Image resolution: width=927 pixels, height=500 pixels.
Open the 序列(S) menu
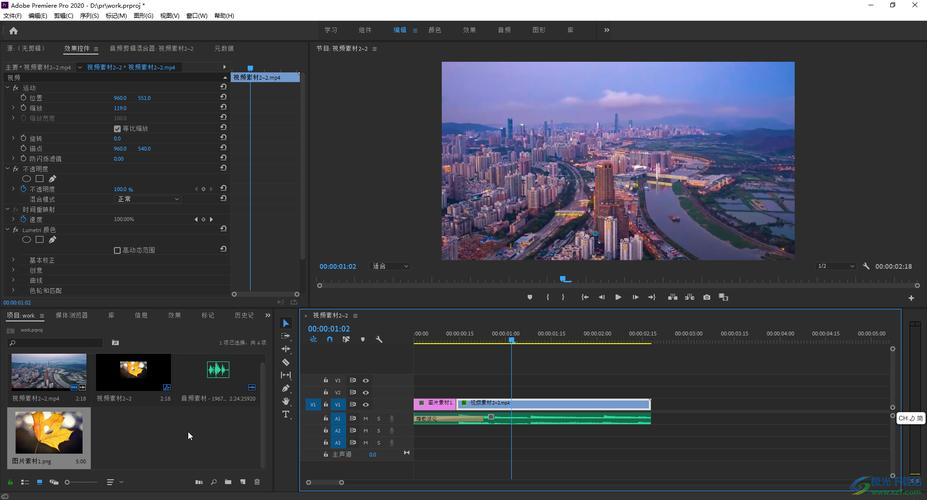coord(90,16)
